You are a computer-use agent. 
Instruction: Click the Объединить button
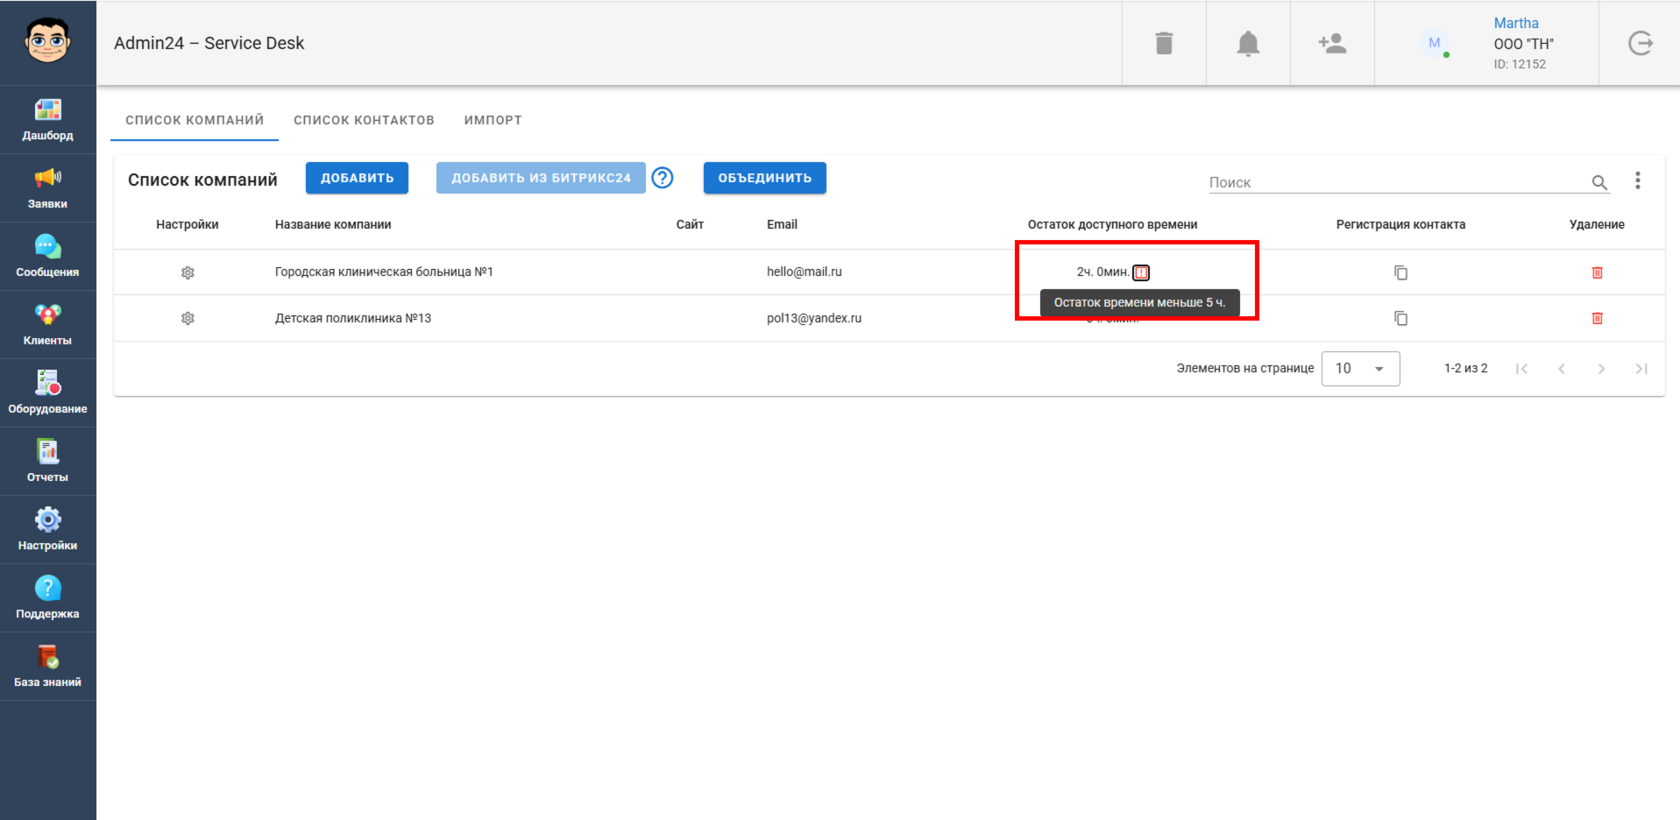pos(765,178)
